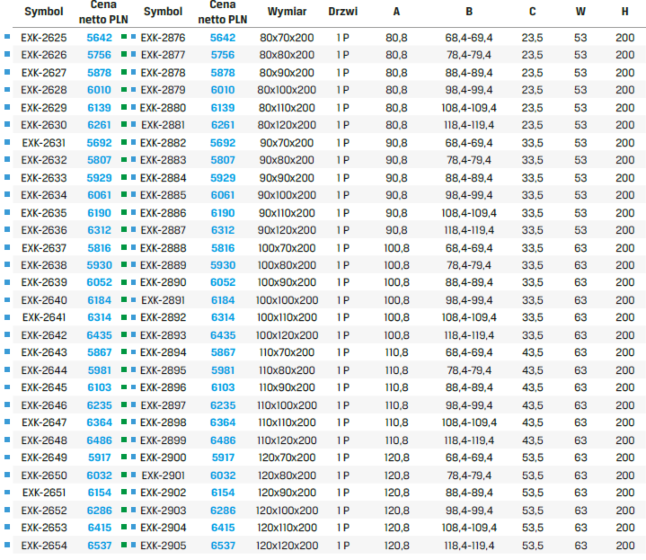Click symbol EXK-2892
Image resolution: width=646 pixels, height=560 pixels.
(x=163, y=317)
